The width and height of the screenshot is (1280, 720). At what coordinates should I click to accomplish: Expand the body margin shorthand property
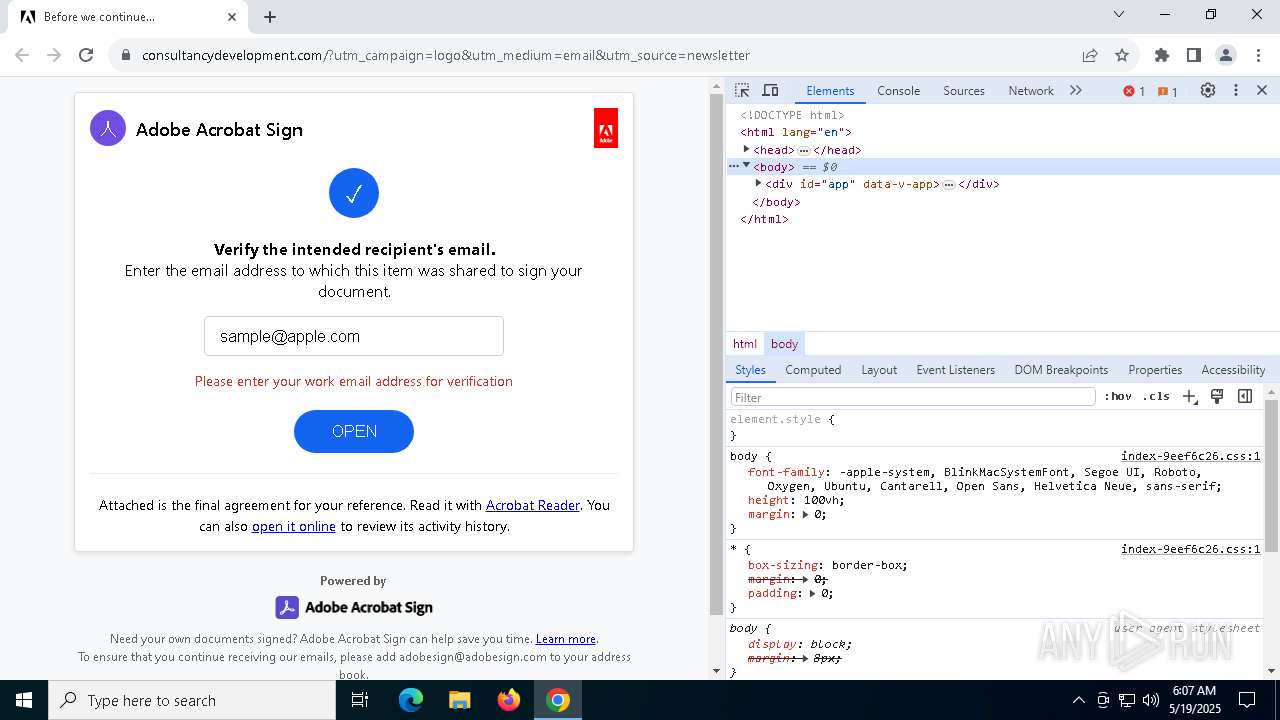click(x=805, y=514)
